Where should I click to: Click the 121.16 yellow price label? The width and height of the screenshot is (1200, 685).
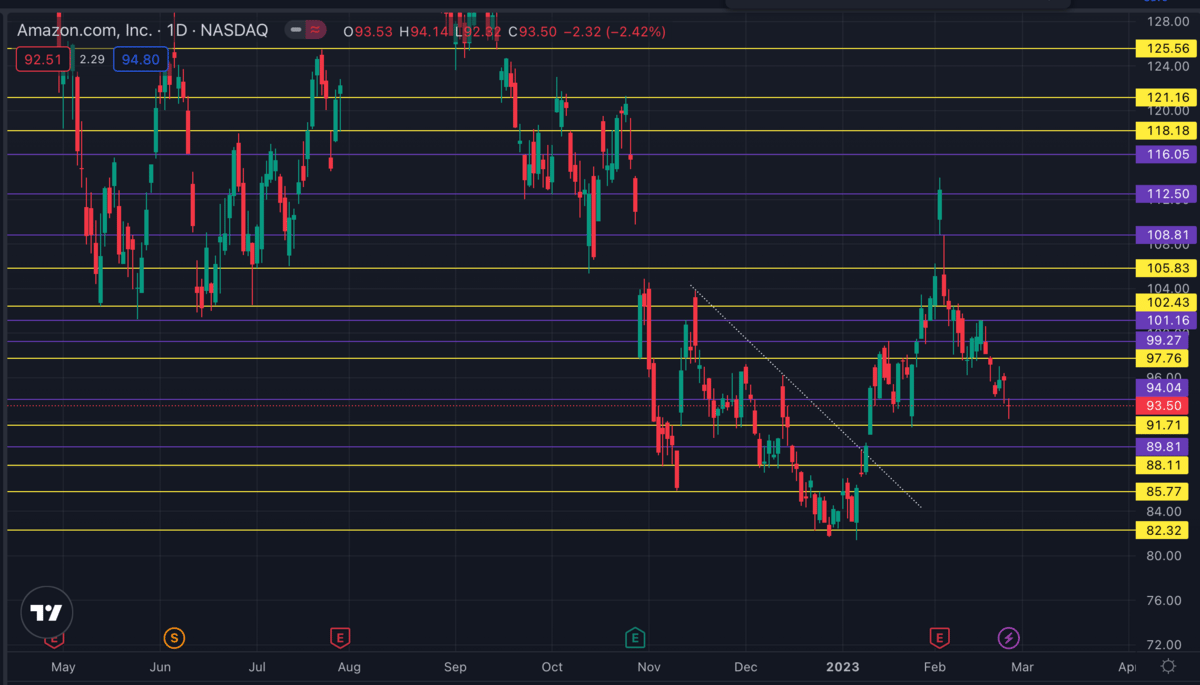(x=1166, y=97)
